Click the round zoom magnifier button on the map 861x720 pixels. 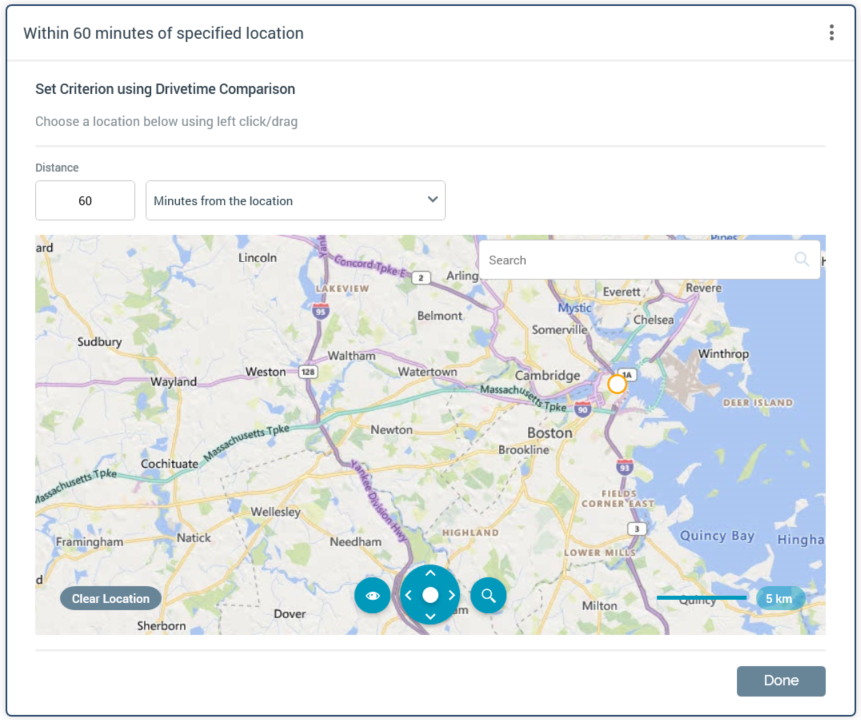coord(488,596)
